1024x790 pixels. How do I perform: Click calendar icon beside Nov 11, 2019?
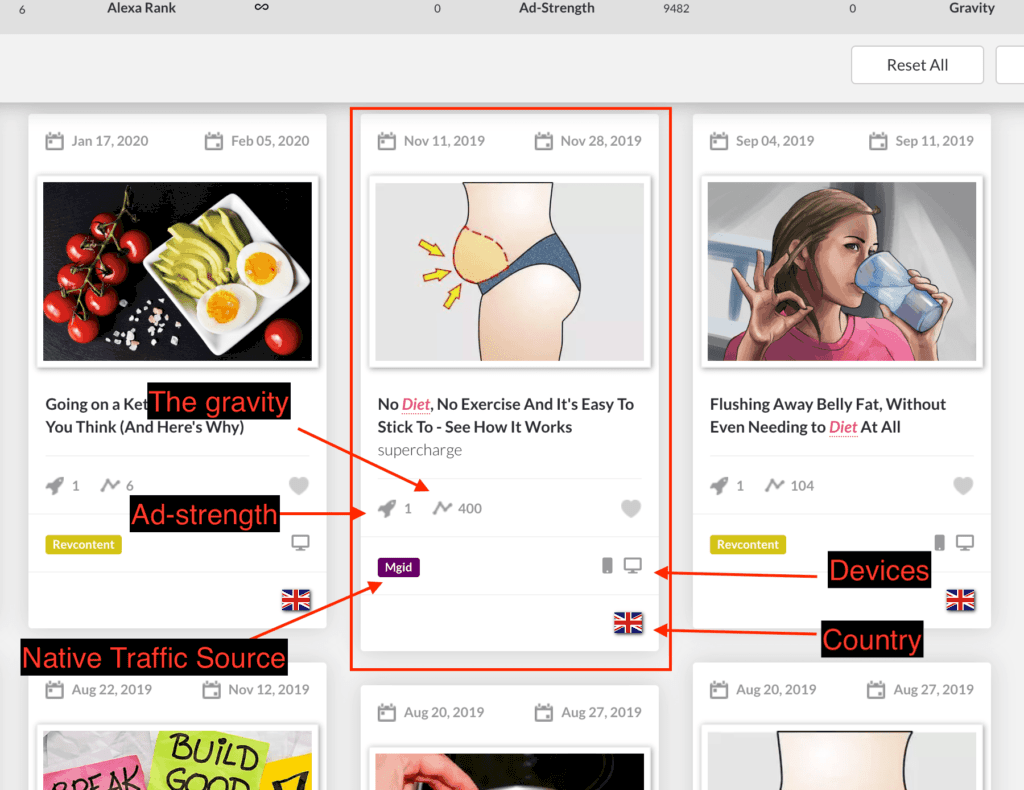[387, 141]
